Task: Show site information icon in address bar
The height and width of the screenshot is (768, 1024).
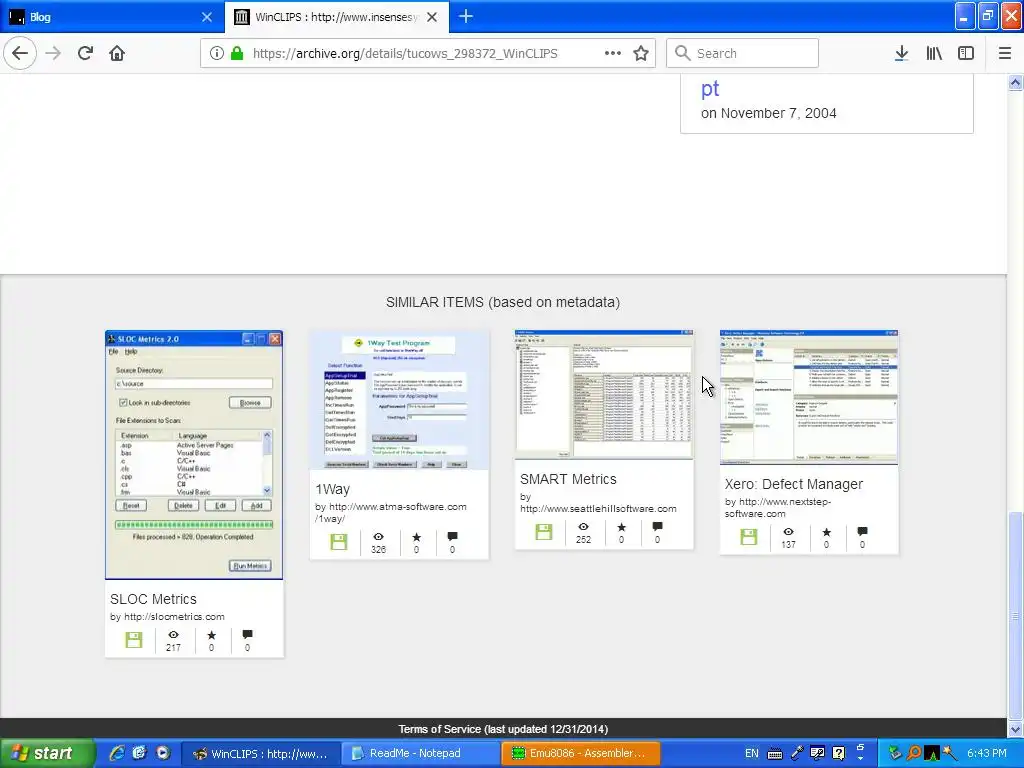Action: click(217, 54)
